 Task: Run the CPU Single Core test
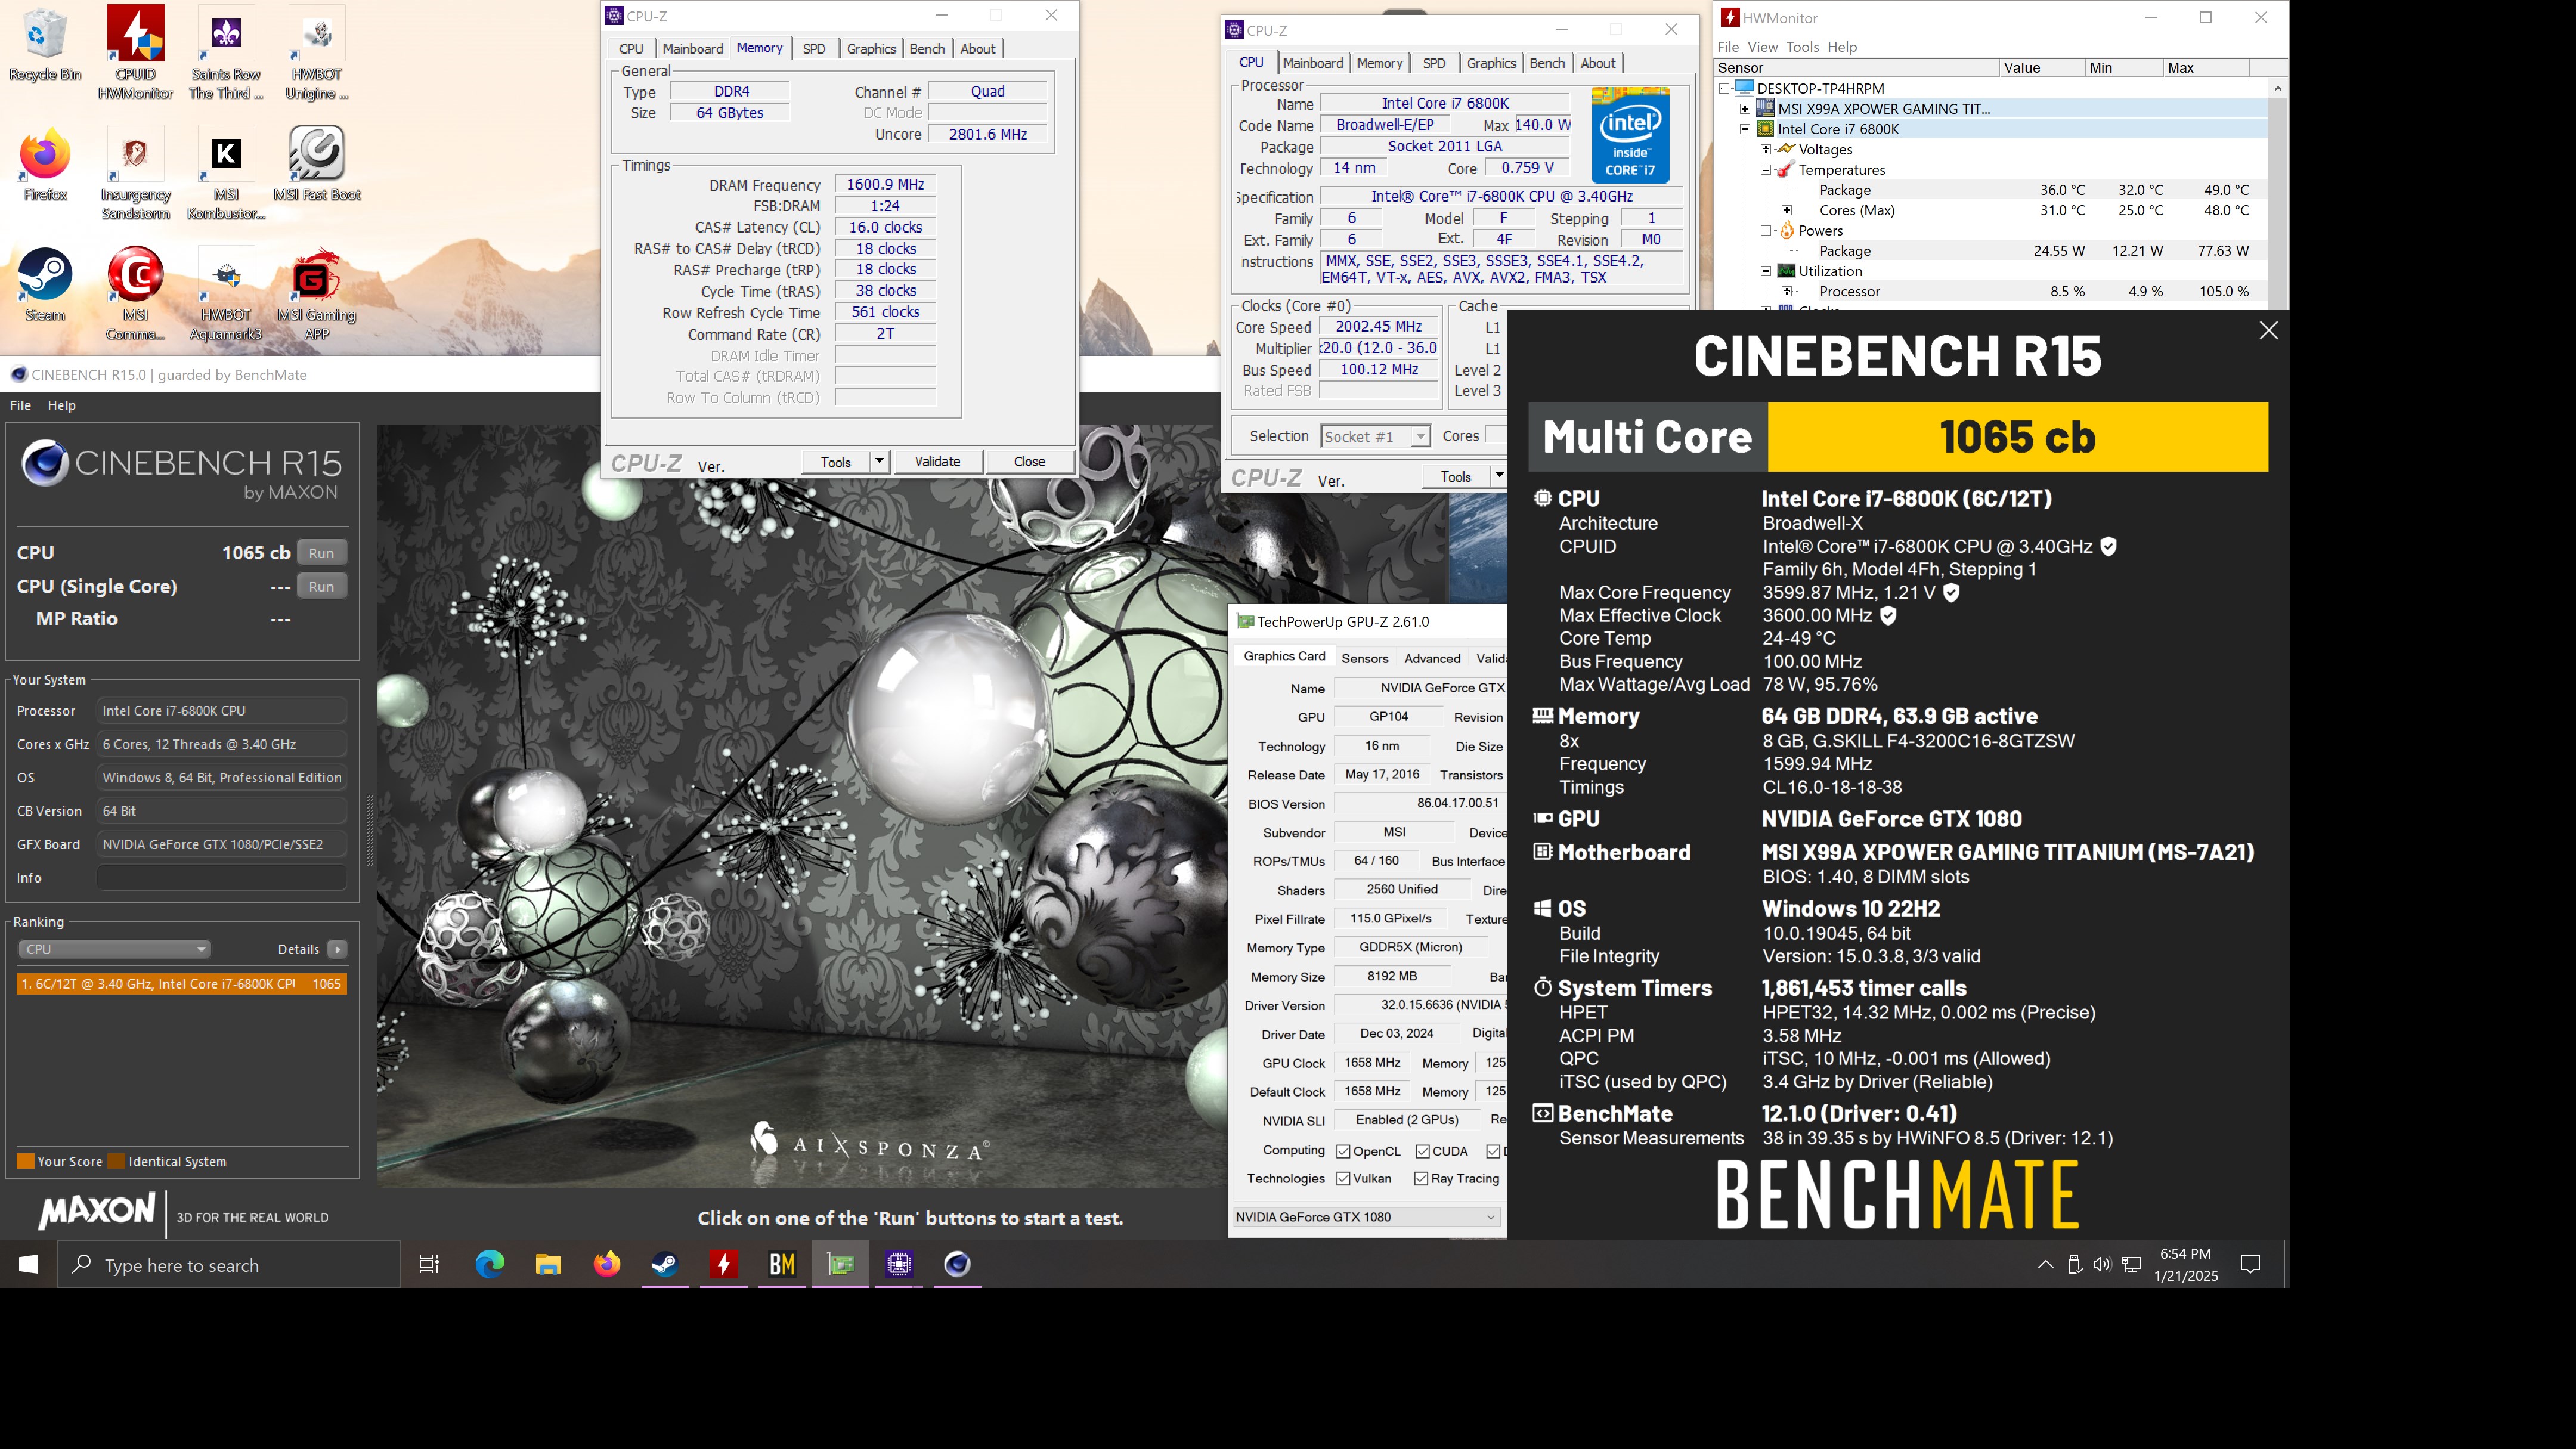coord(321,586)
